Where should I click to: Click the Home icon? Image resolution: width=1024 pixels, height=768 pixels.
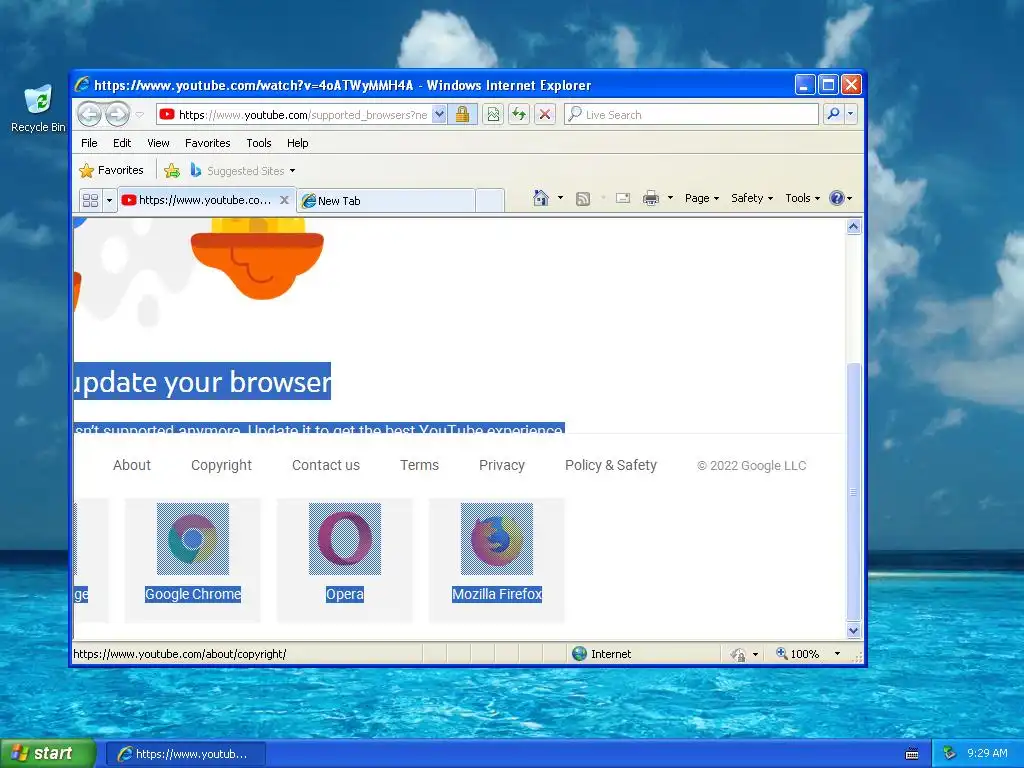(541, 198)
